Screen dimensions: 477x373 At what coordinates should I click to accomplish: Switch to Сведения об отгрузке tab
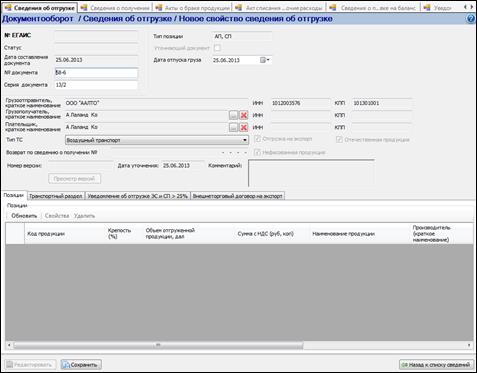point(40,7)
